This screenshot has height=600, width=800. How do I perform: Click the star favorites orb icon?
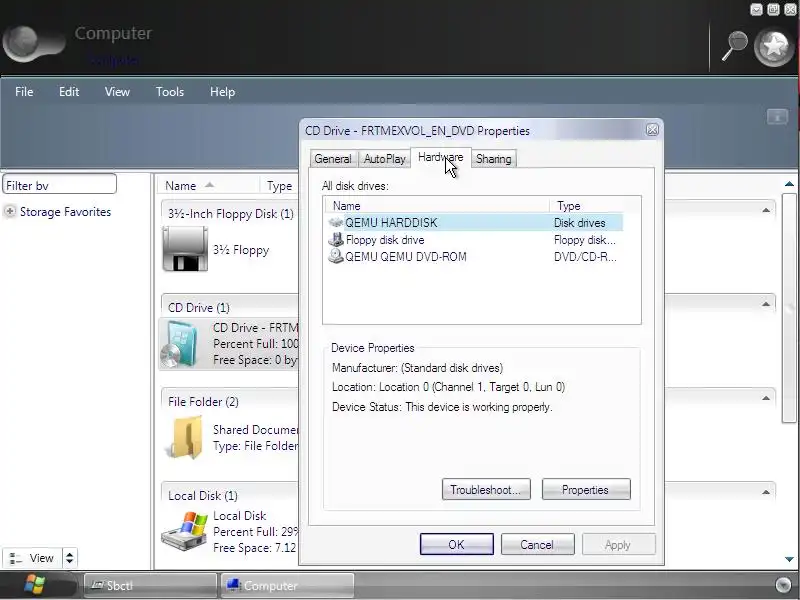click(x=774, y=46)
